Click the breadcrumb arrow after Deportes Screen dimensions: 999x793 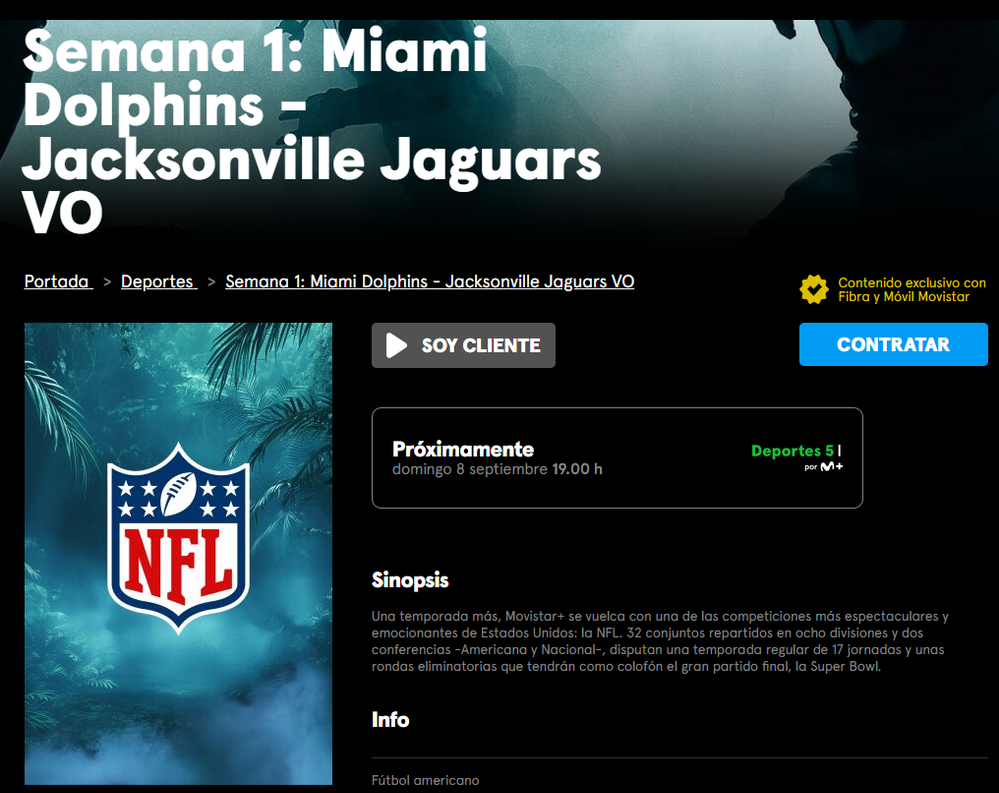click(x=212, y=282)
